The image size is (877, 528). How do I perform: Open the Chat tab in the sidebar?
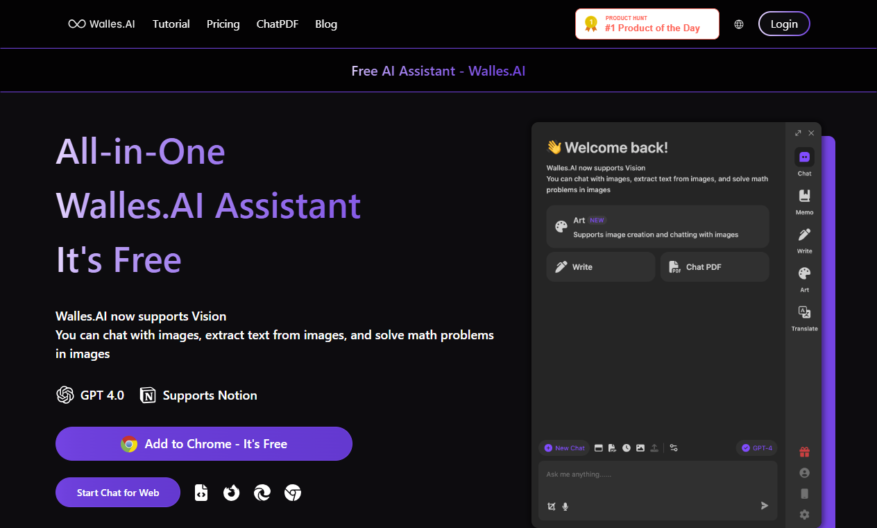(804, 162)
